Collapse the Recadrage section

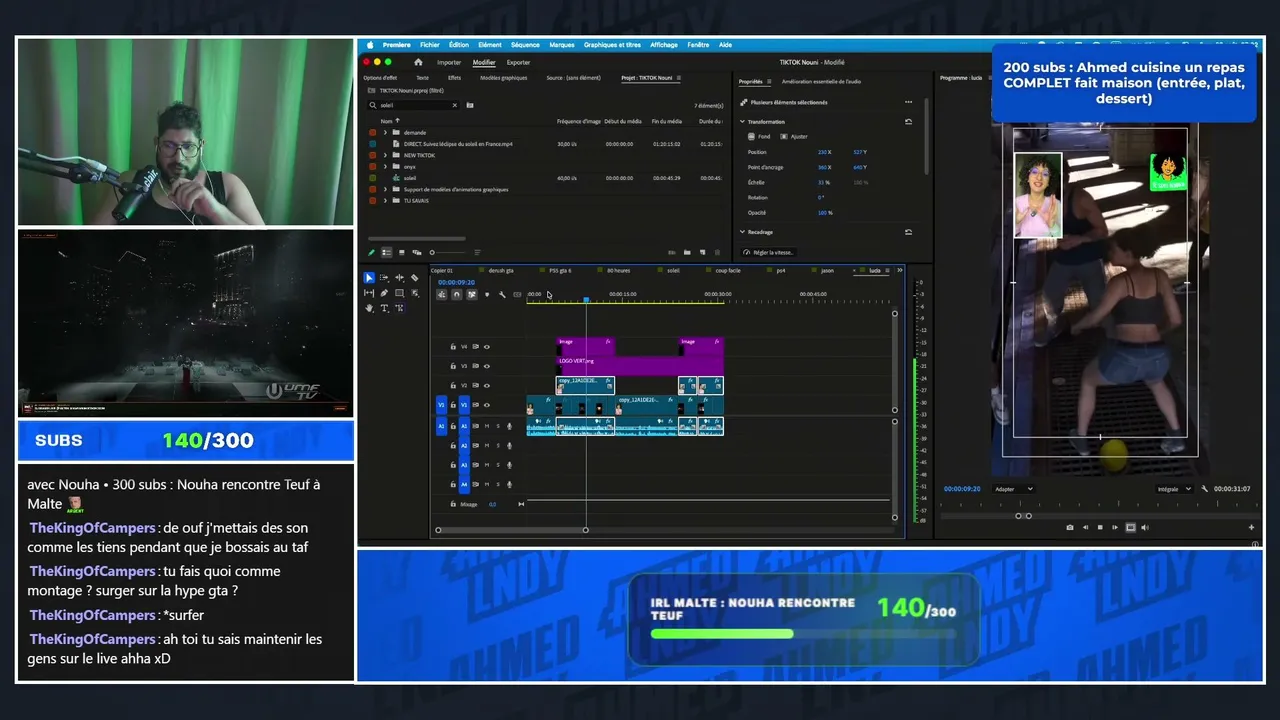pyautogui.click(x=743, y=232)
